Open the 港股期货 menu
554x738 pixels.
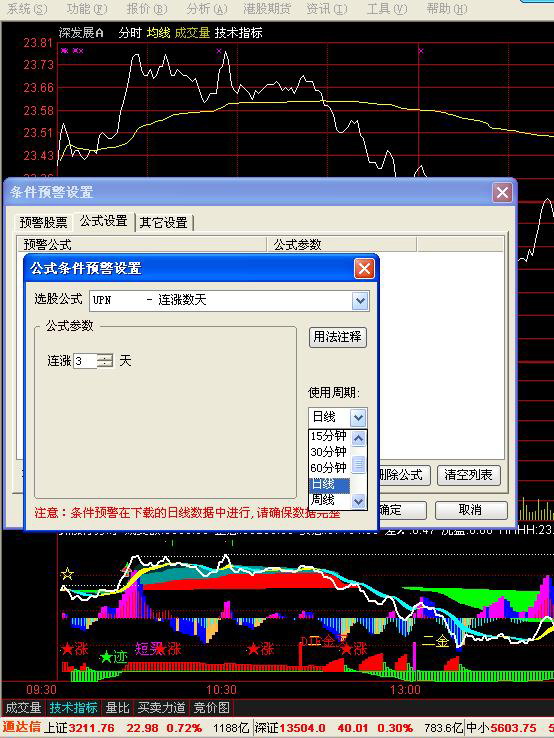coord(267,9)
